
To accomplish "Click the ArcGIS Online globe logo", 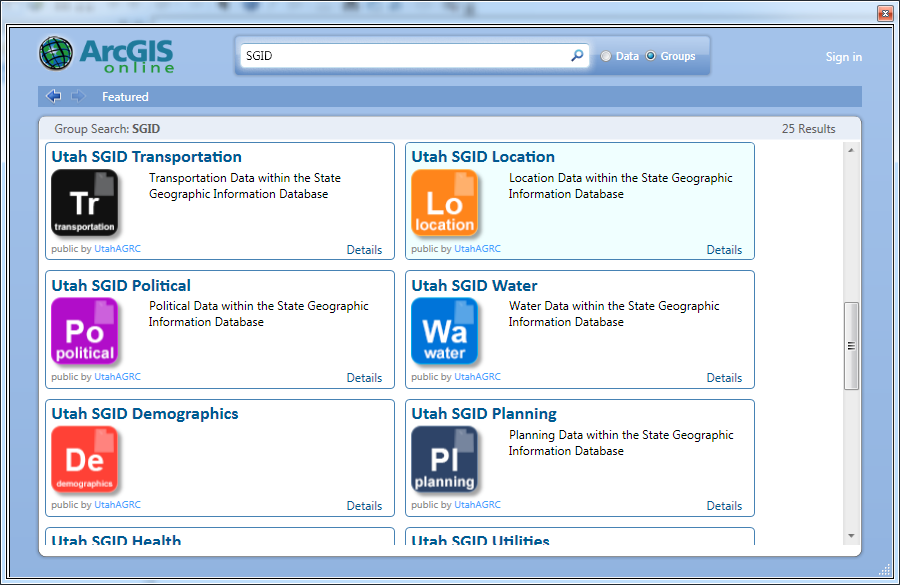I will (56, 54).
